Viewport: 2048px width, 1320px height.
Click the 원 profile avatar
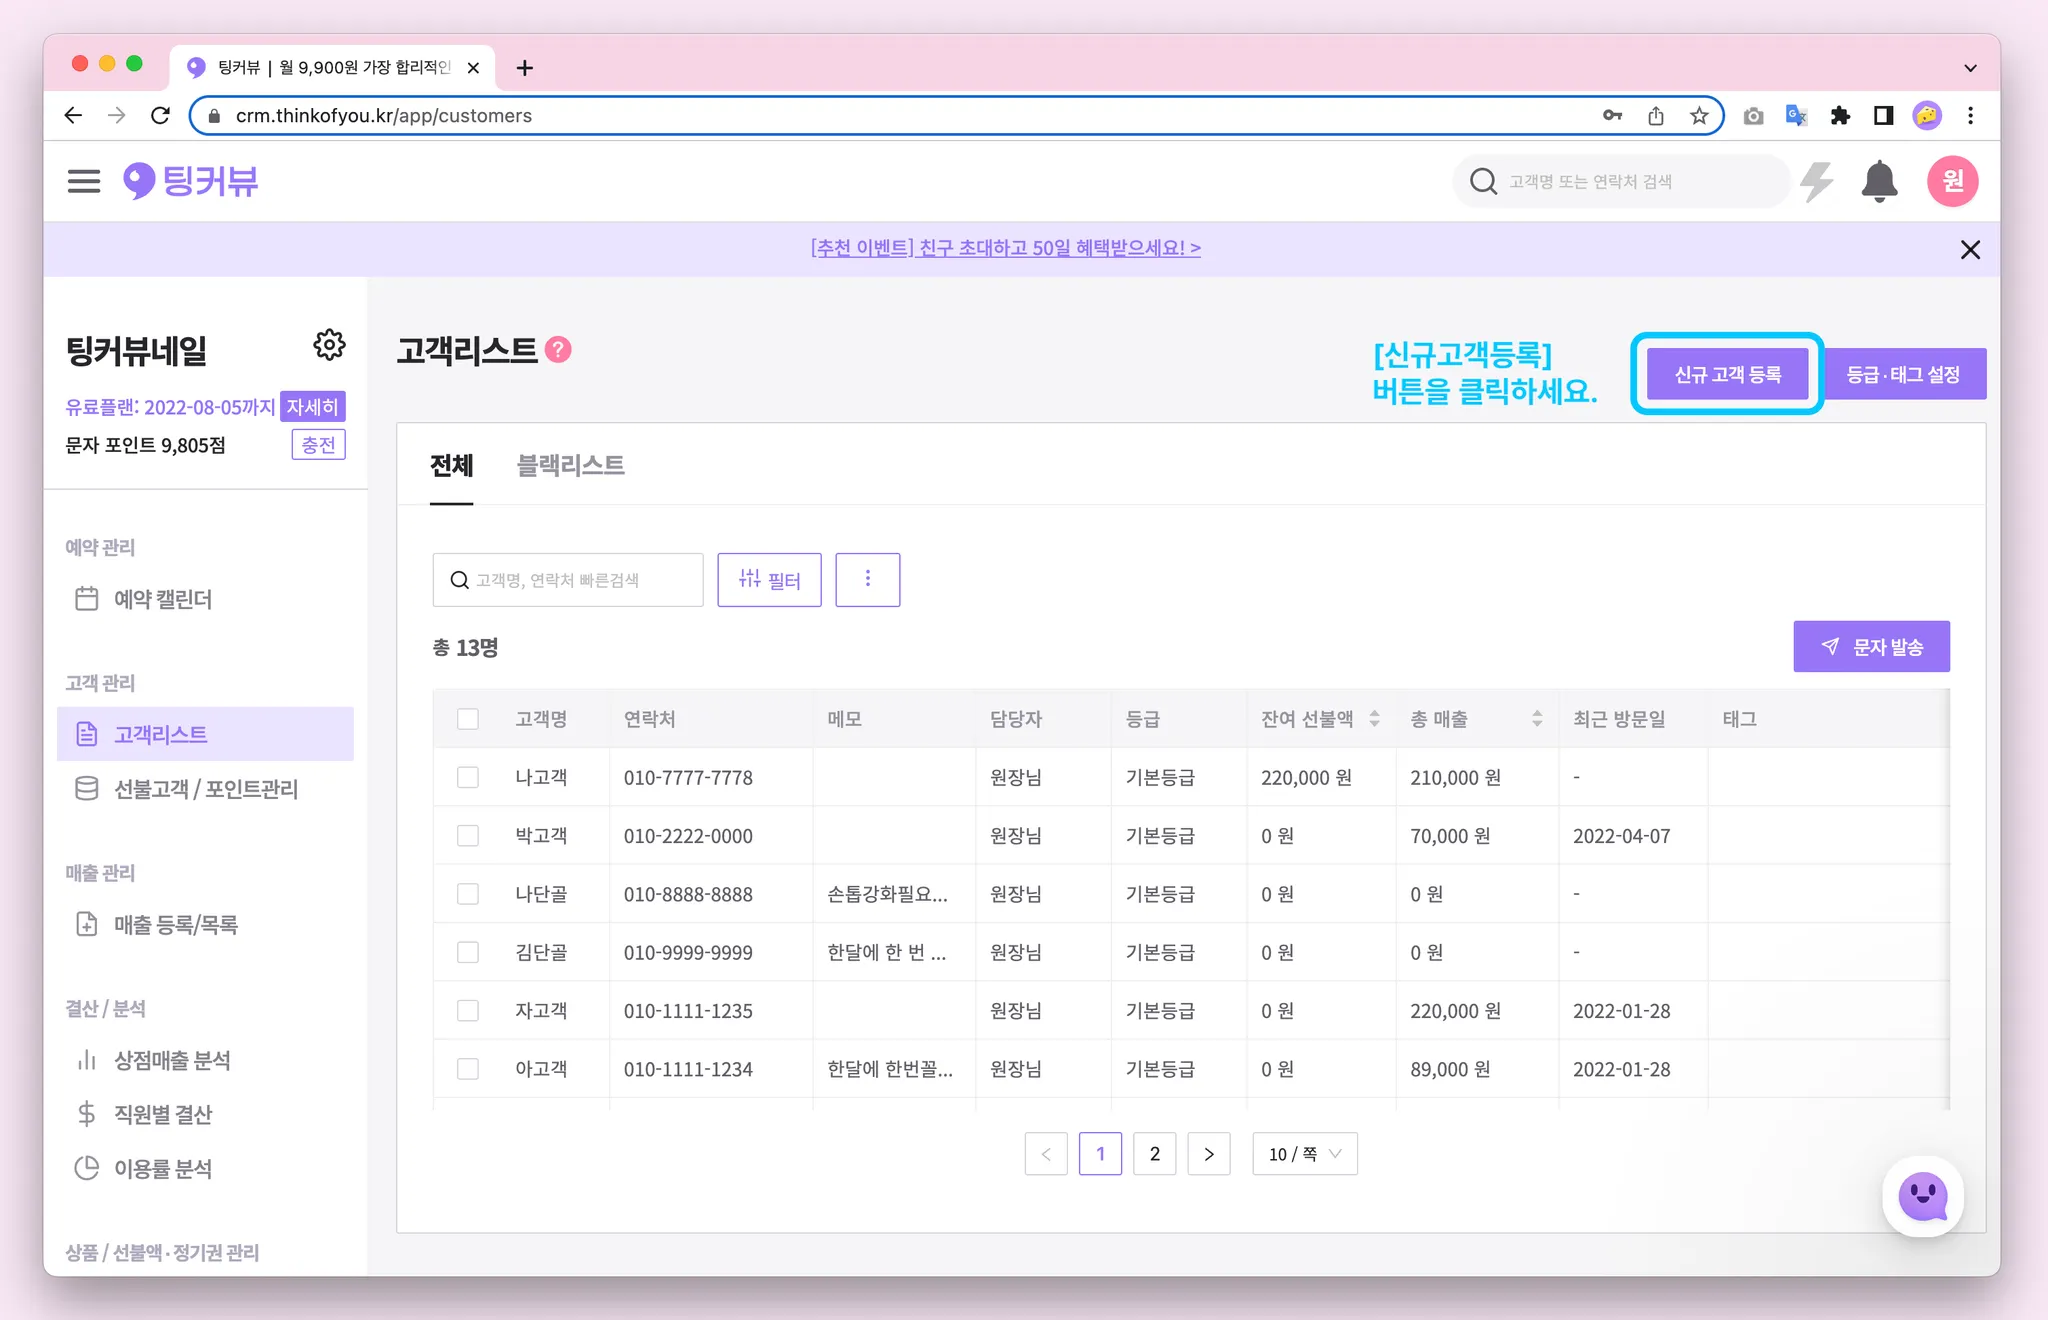[1952, 181]
